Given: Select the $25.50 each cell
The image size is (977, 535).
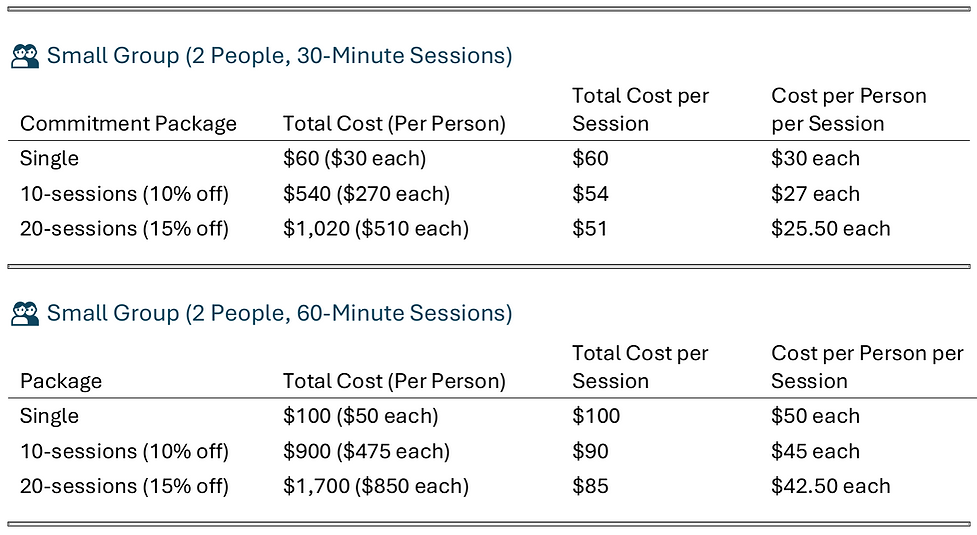Looking at the screenshot, I should tap(831, 229).
